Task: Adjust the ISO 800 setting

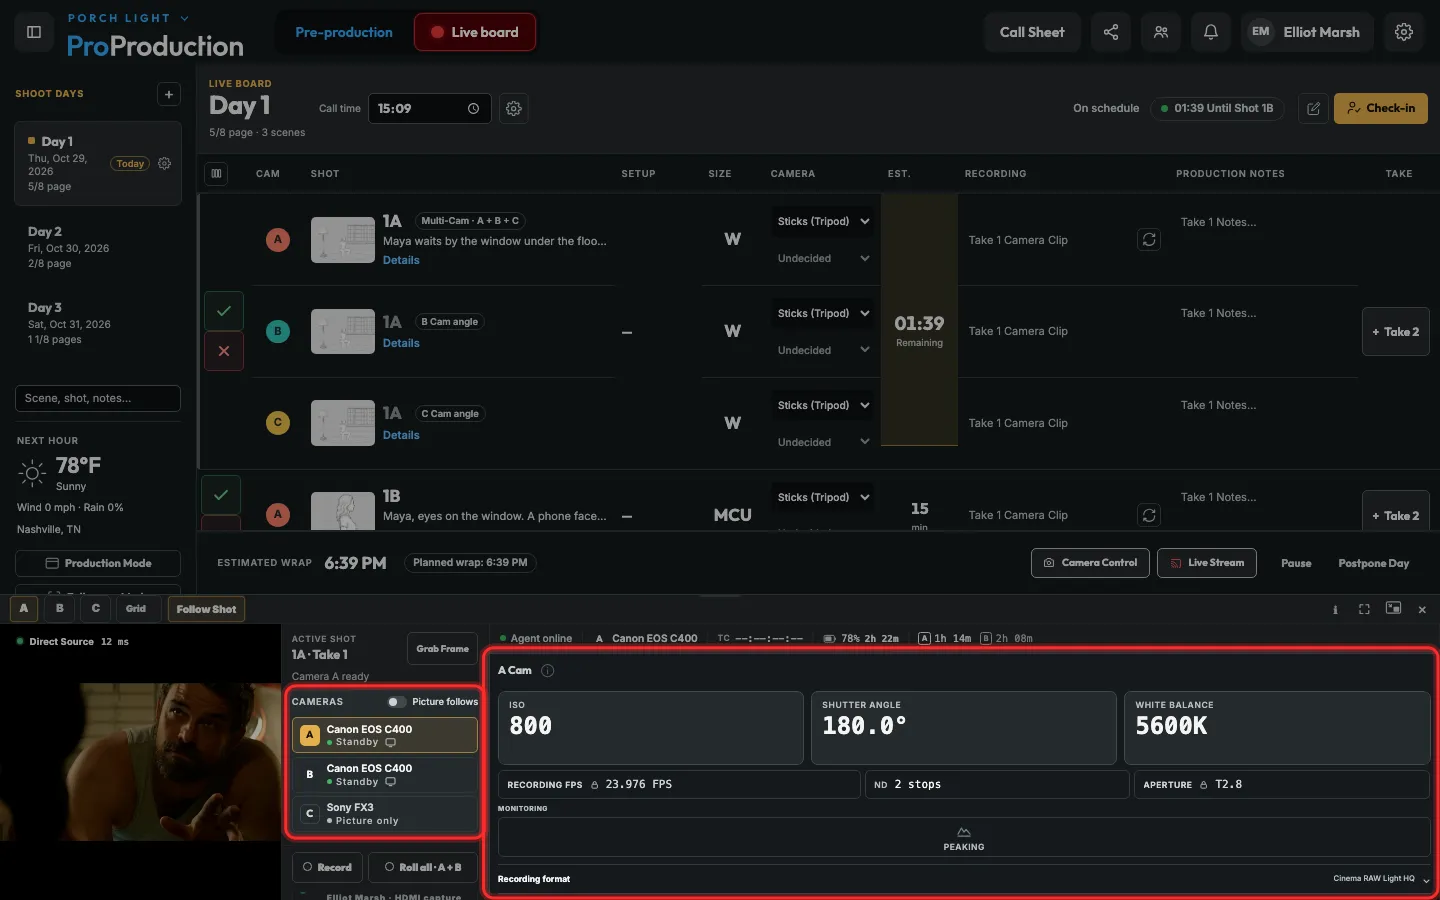Action: click(x=651, y=728)
